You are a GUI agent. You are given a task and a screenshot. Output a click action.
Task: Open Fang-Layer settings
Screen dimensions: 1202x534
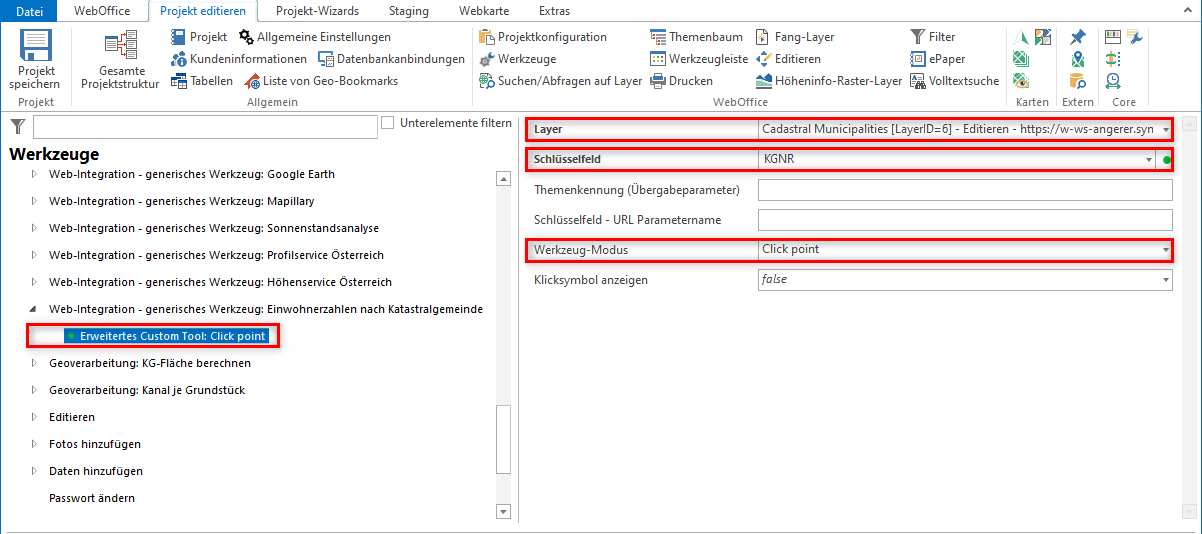pyautogui.click(x=795, y=37)
